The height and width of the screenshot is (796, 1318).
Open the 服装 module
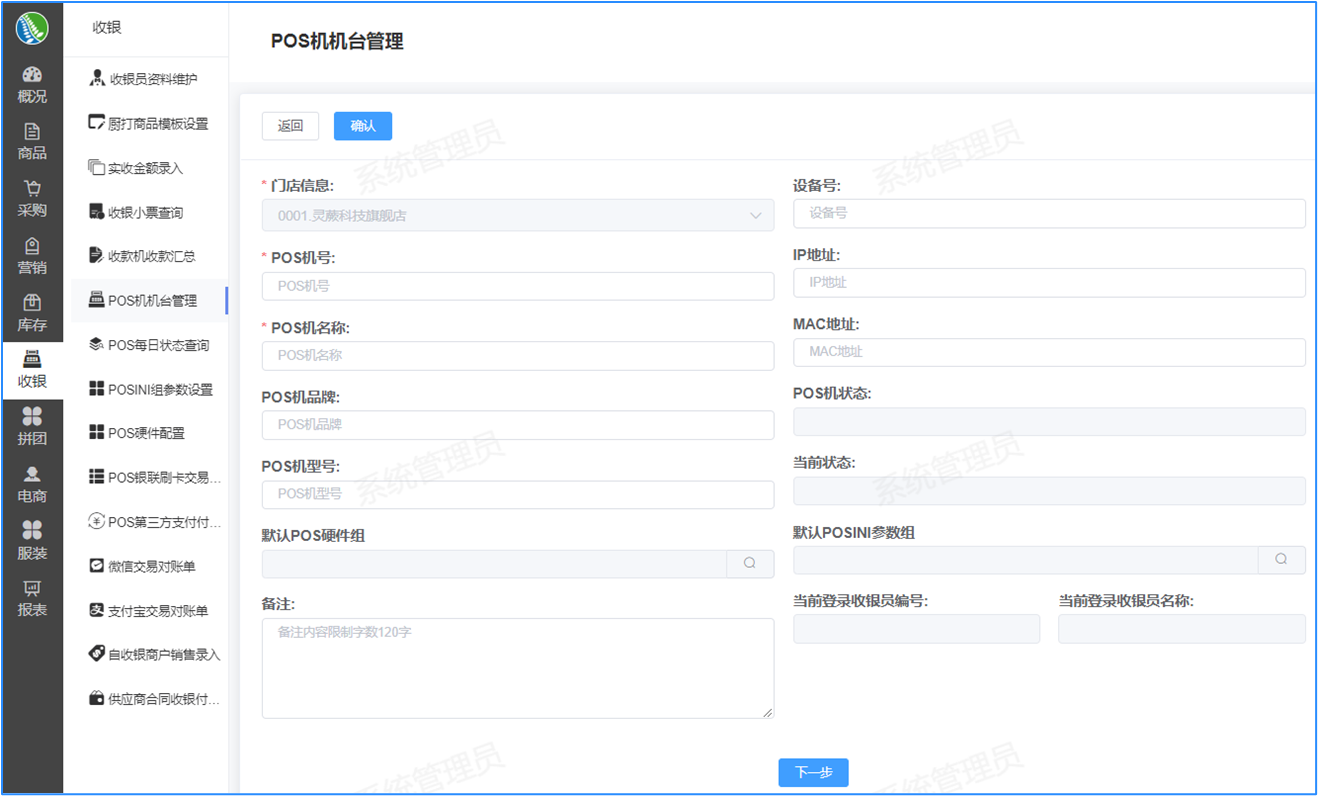coord(32,542)
